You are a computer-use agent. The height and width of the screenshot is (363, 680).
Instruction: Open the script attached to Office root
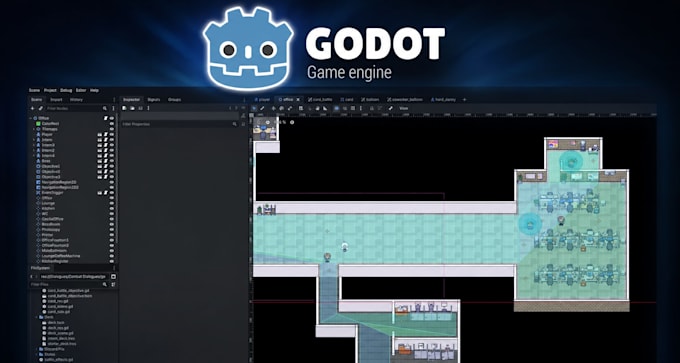[105, 118]
